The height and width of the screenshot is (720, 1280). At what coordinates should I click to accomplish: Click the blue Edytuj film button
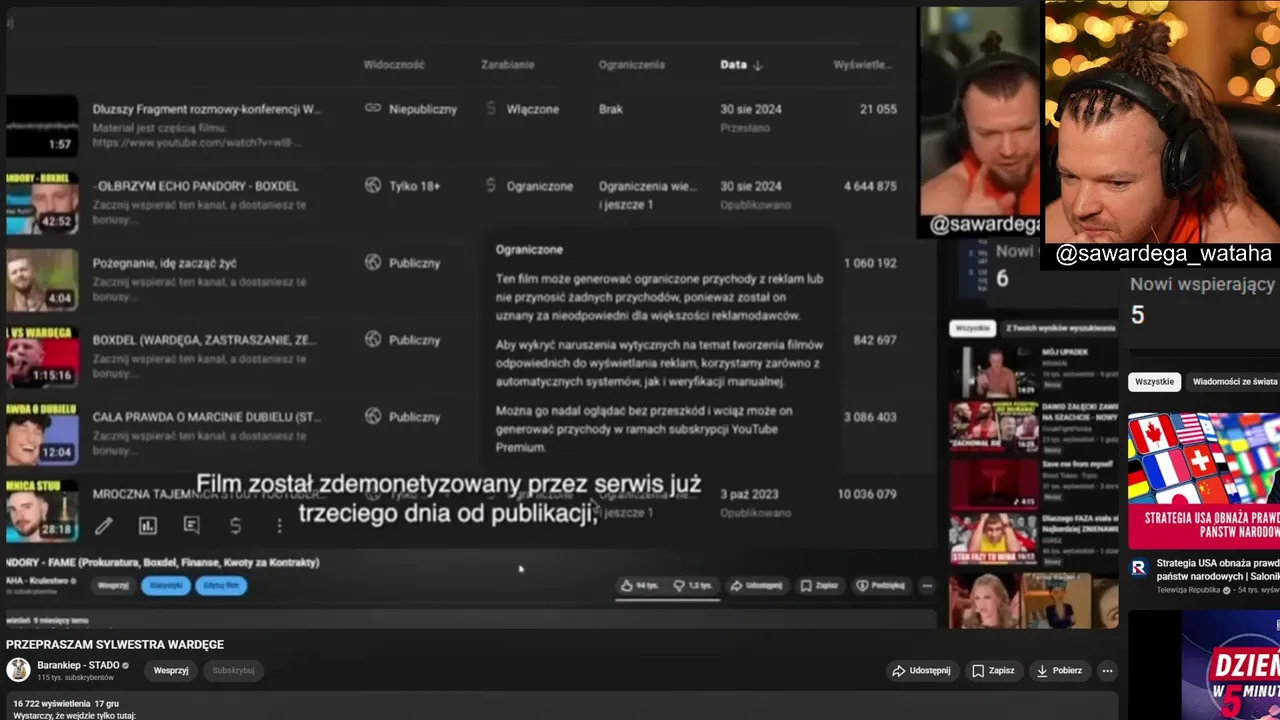coord(221,585)
